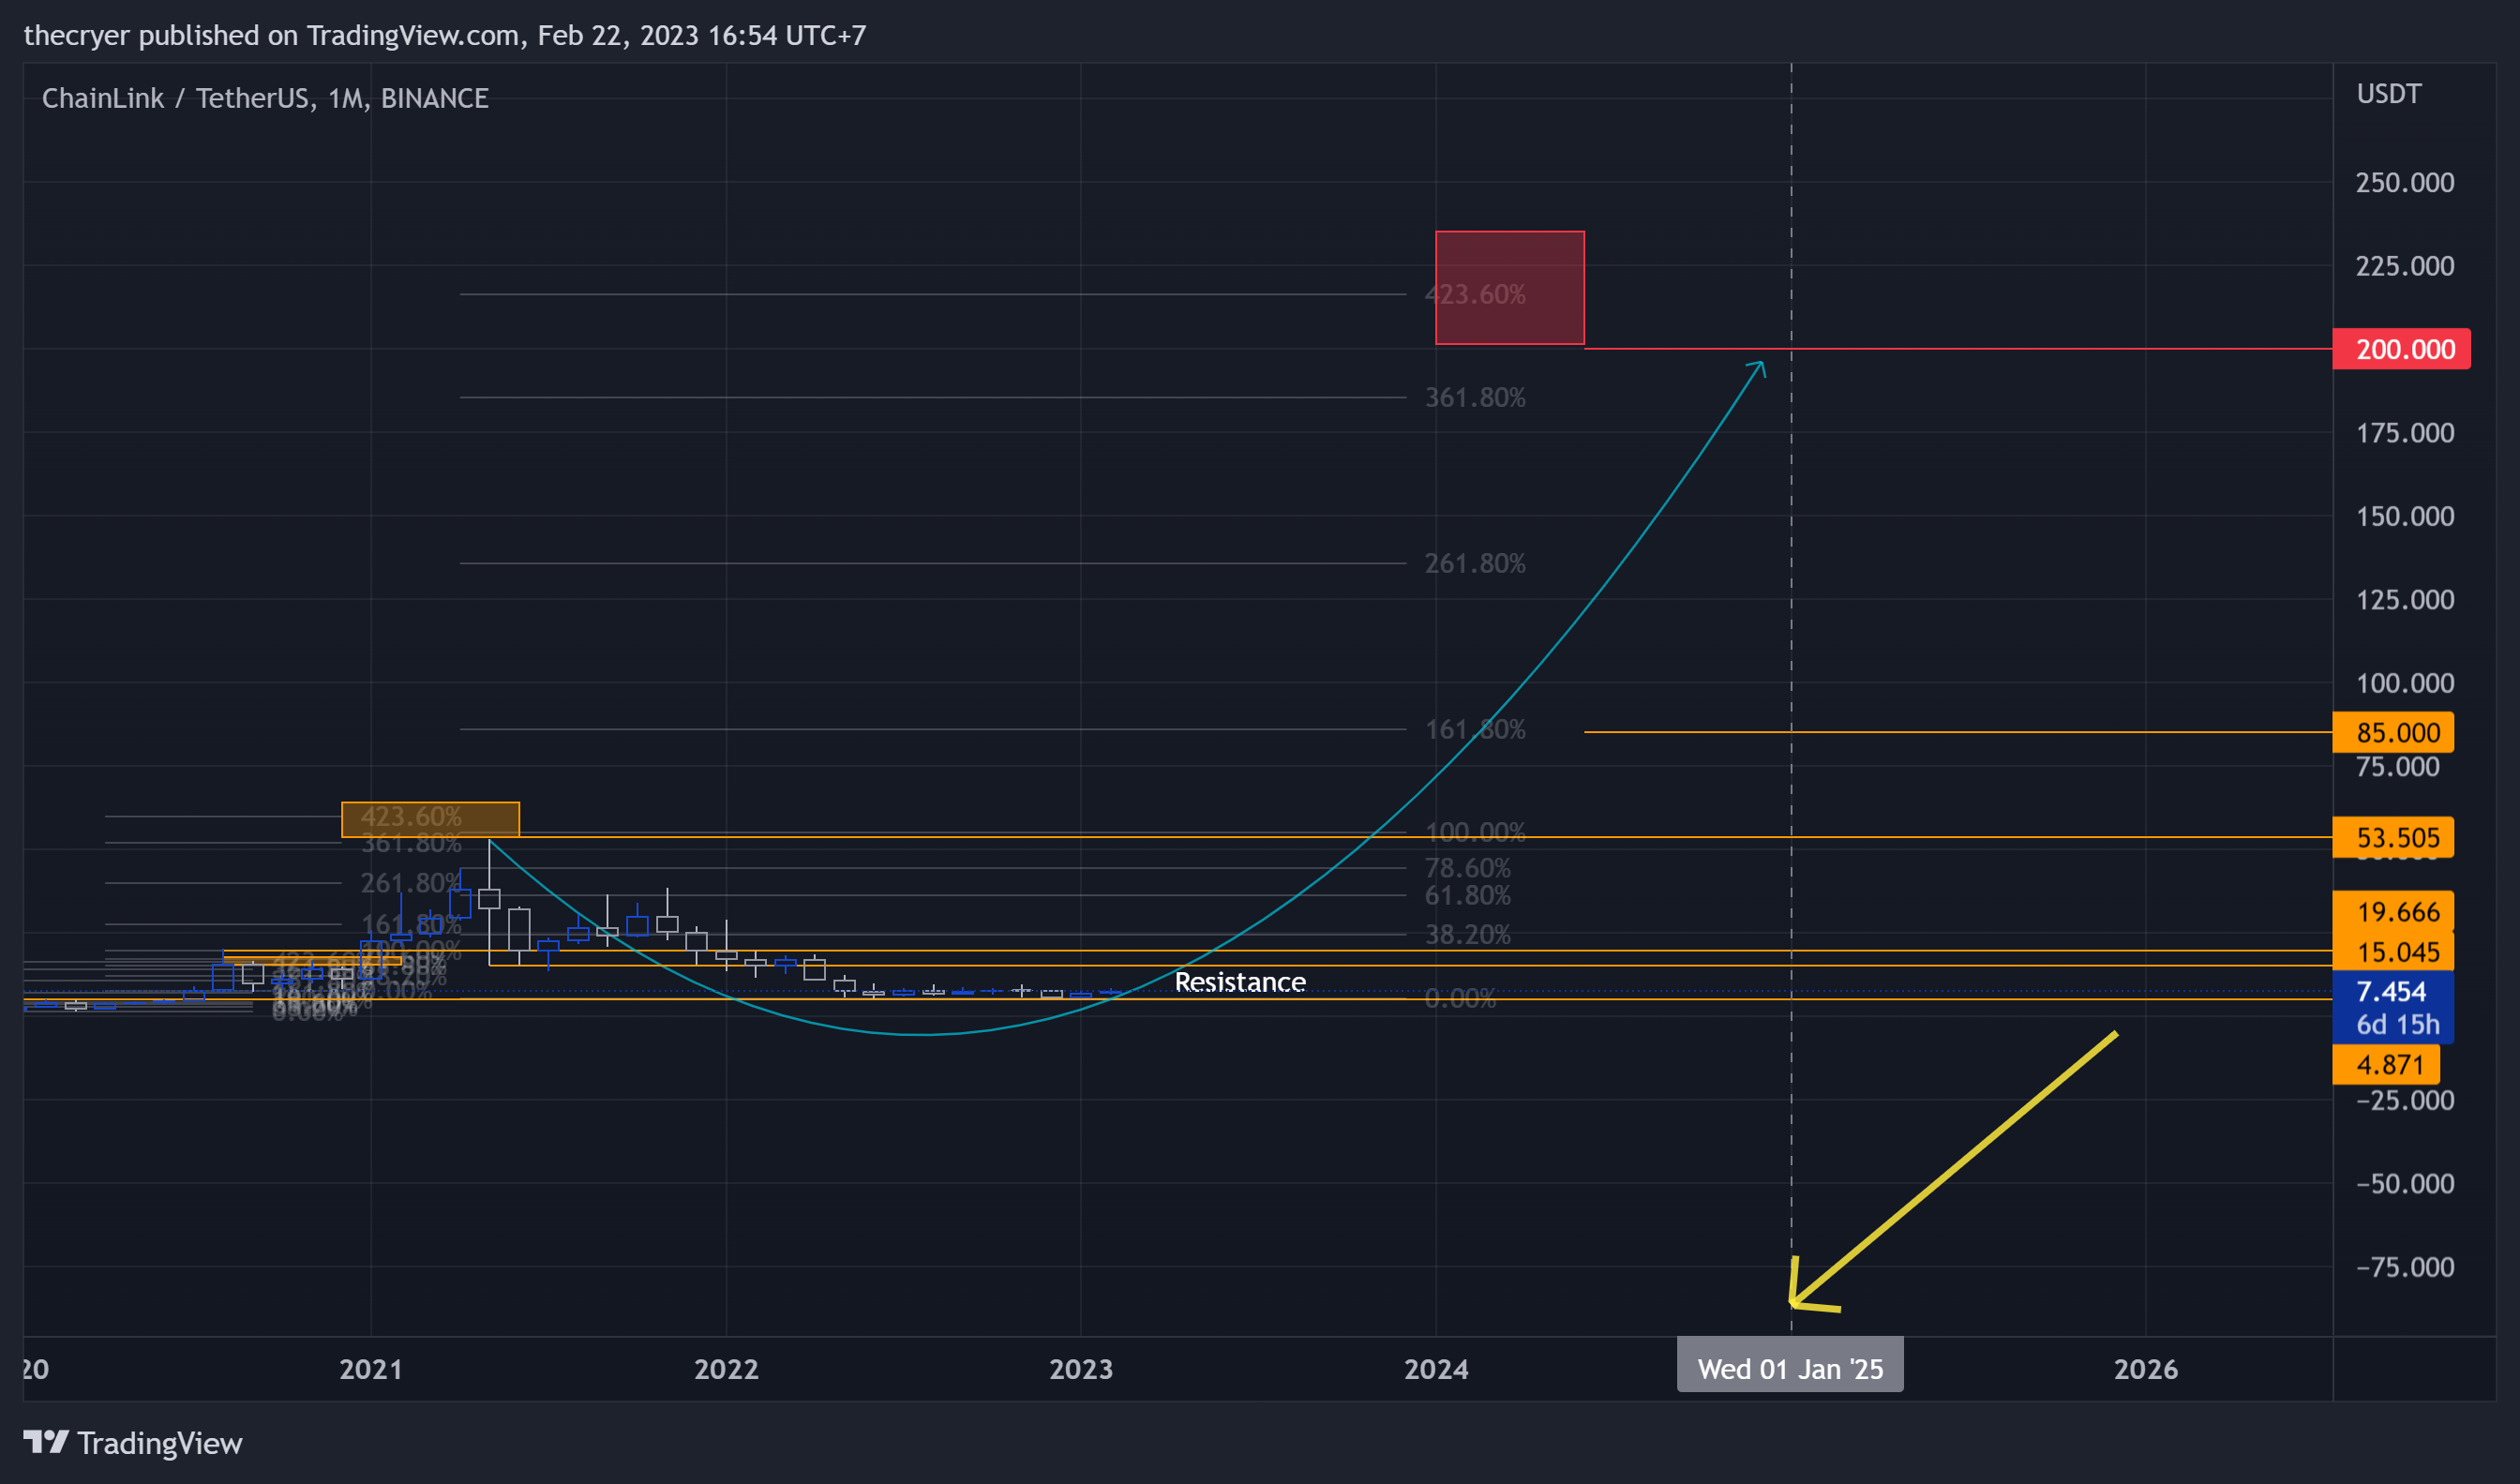Click the 150.000 price scale value

pyautogui.click(x=2404, y=516)
